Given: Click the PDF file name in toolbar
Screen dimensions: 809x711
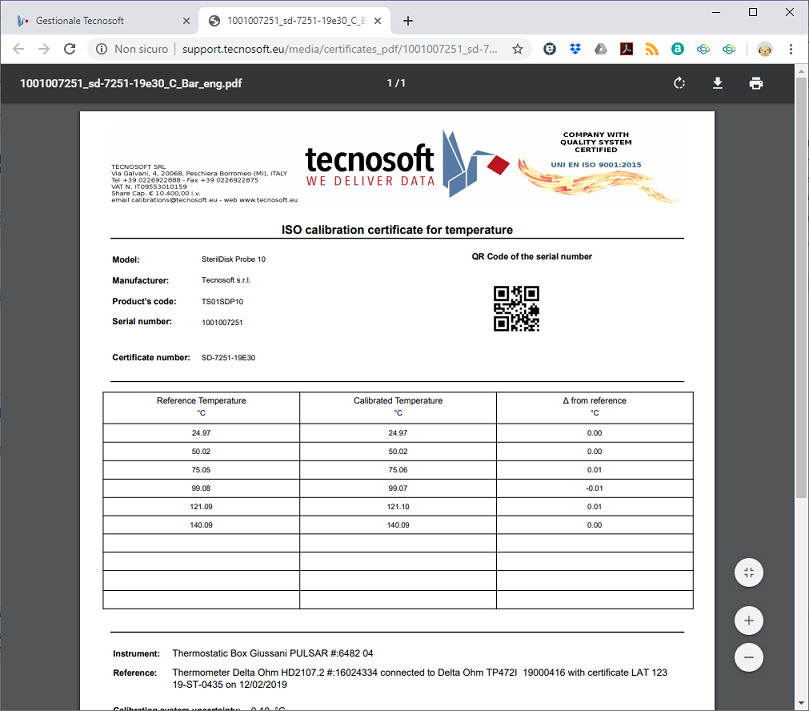Looking at the screenshot, I should pos(131,83).
